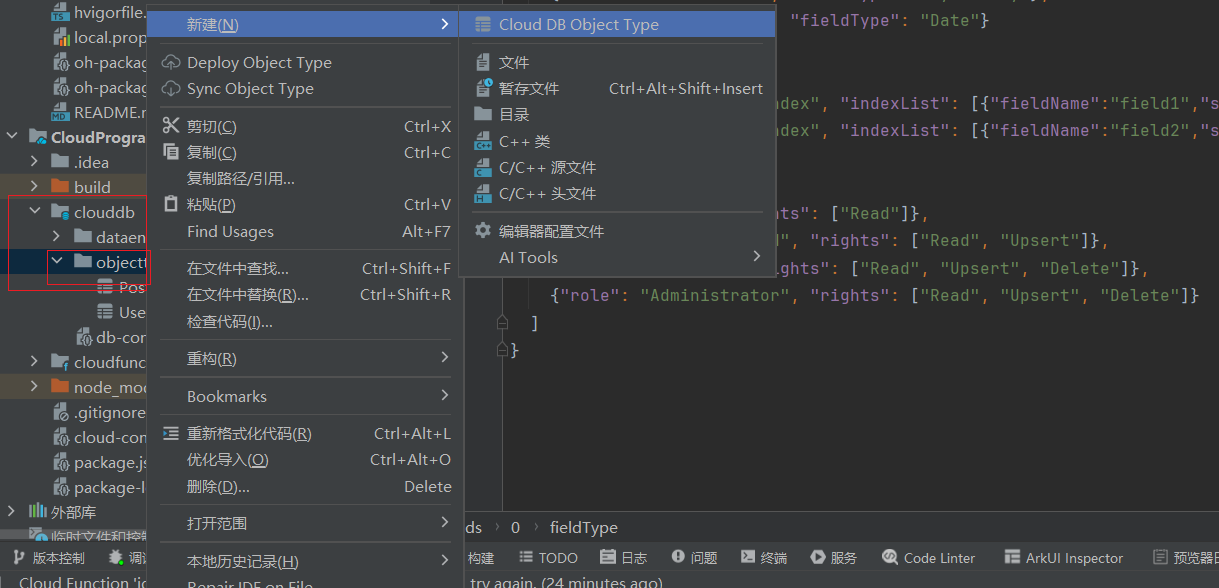Screen dimensions: 1219x588
Task: Open the 版本控制 tool window
Action: click(x=49, y=558)
